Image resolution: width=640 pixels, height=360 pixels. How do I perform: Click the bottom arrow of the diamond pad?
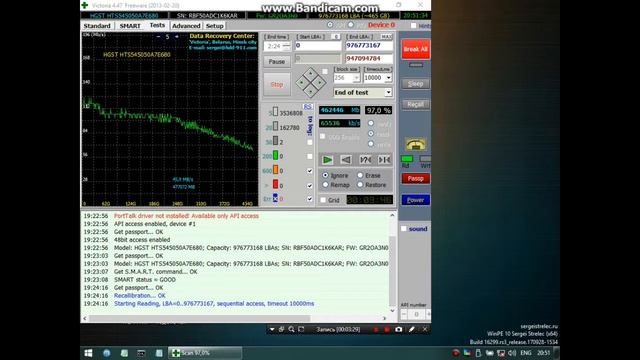(311, 91)
